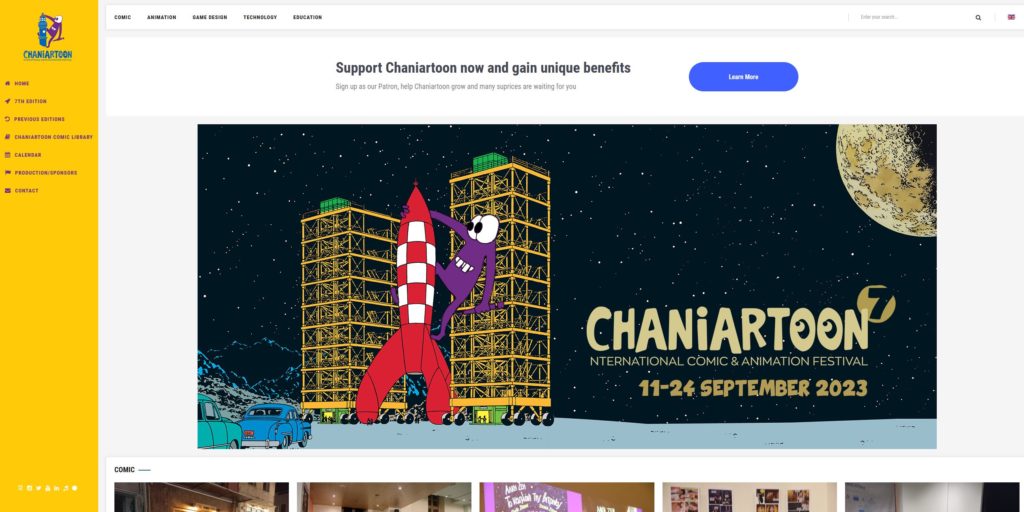Open the UK flag language selector
The height and width of the screenshot is (512, 1024).
click(x=1011, y=17)
